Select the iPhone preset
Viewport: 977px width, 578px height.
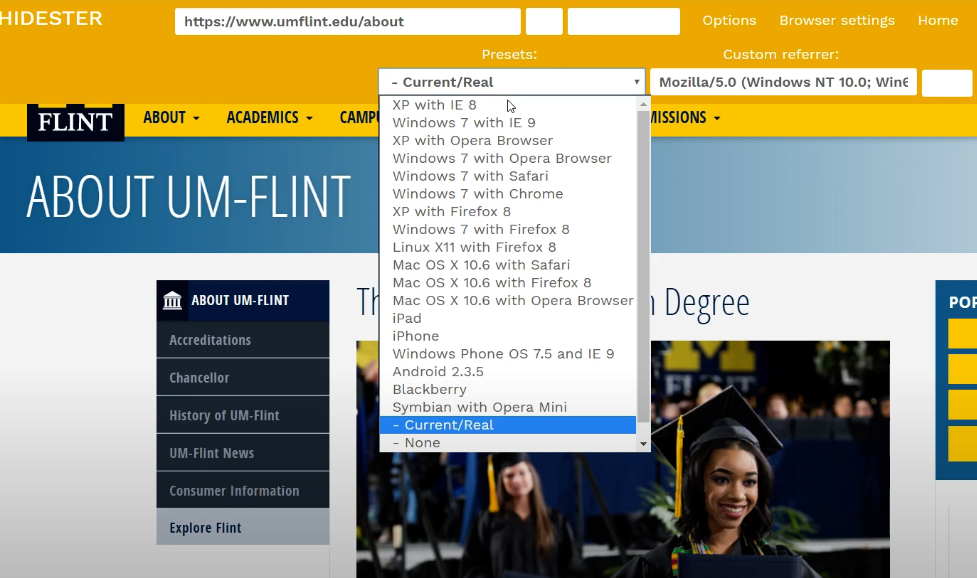(508, 336)
